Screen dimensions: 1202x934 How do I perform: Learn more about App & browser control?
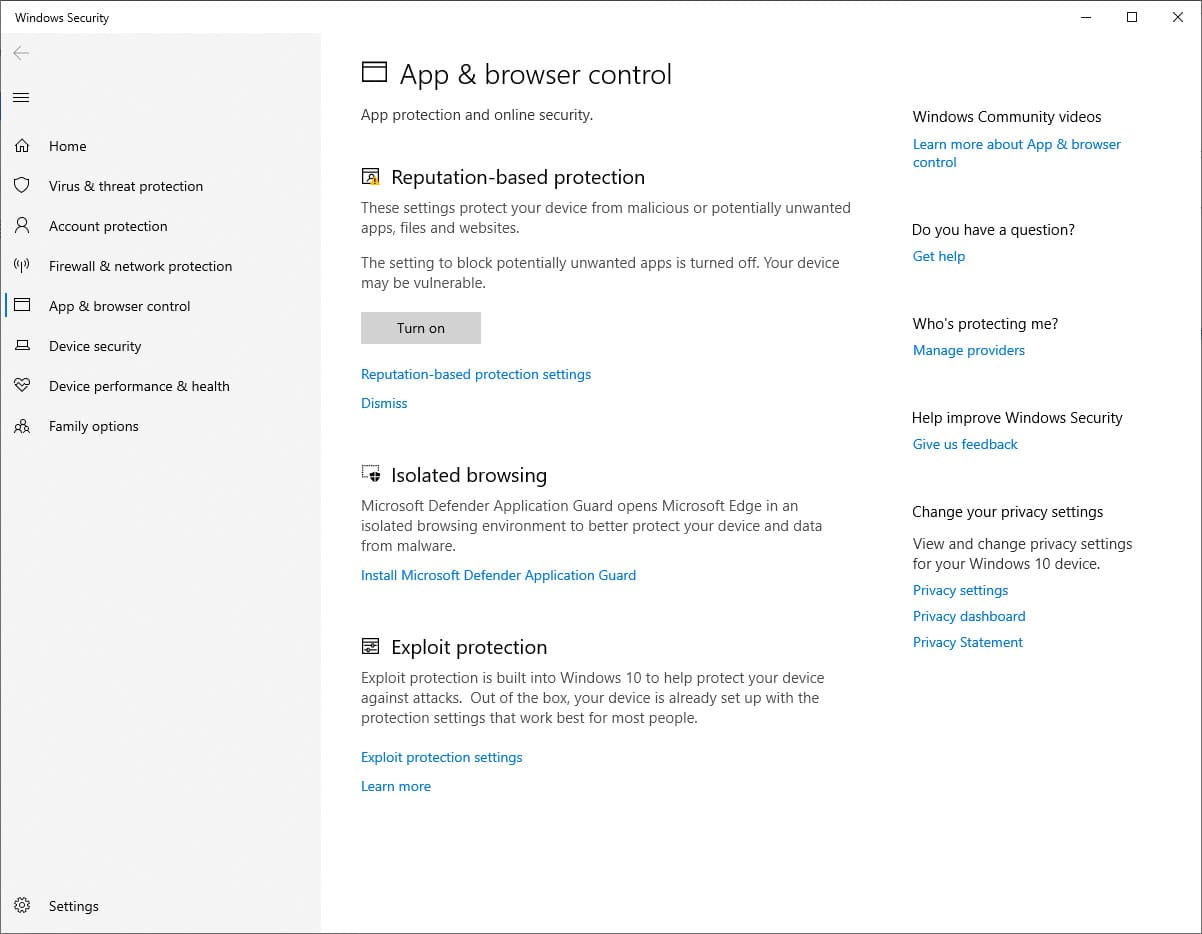tap(1017, 153)
